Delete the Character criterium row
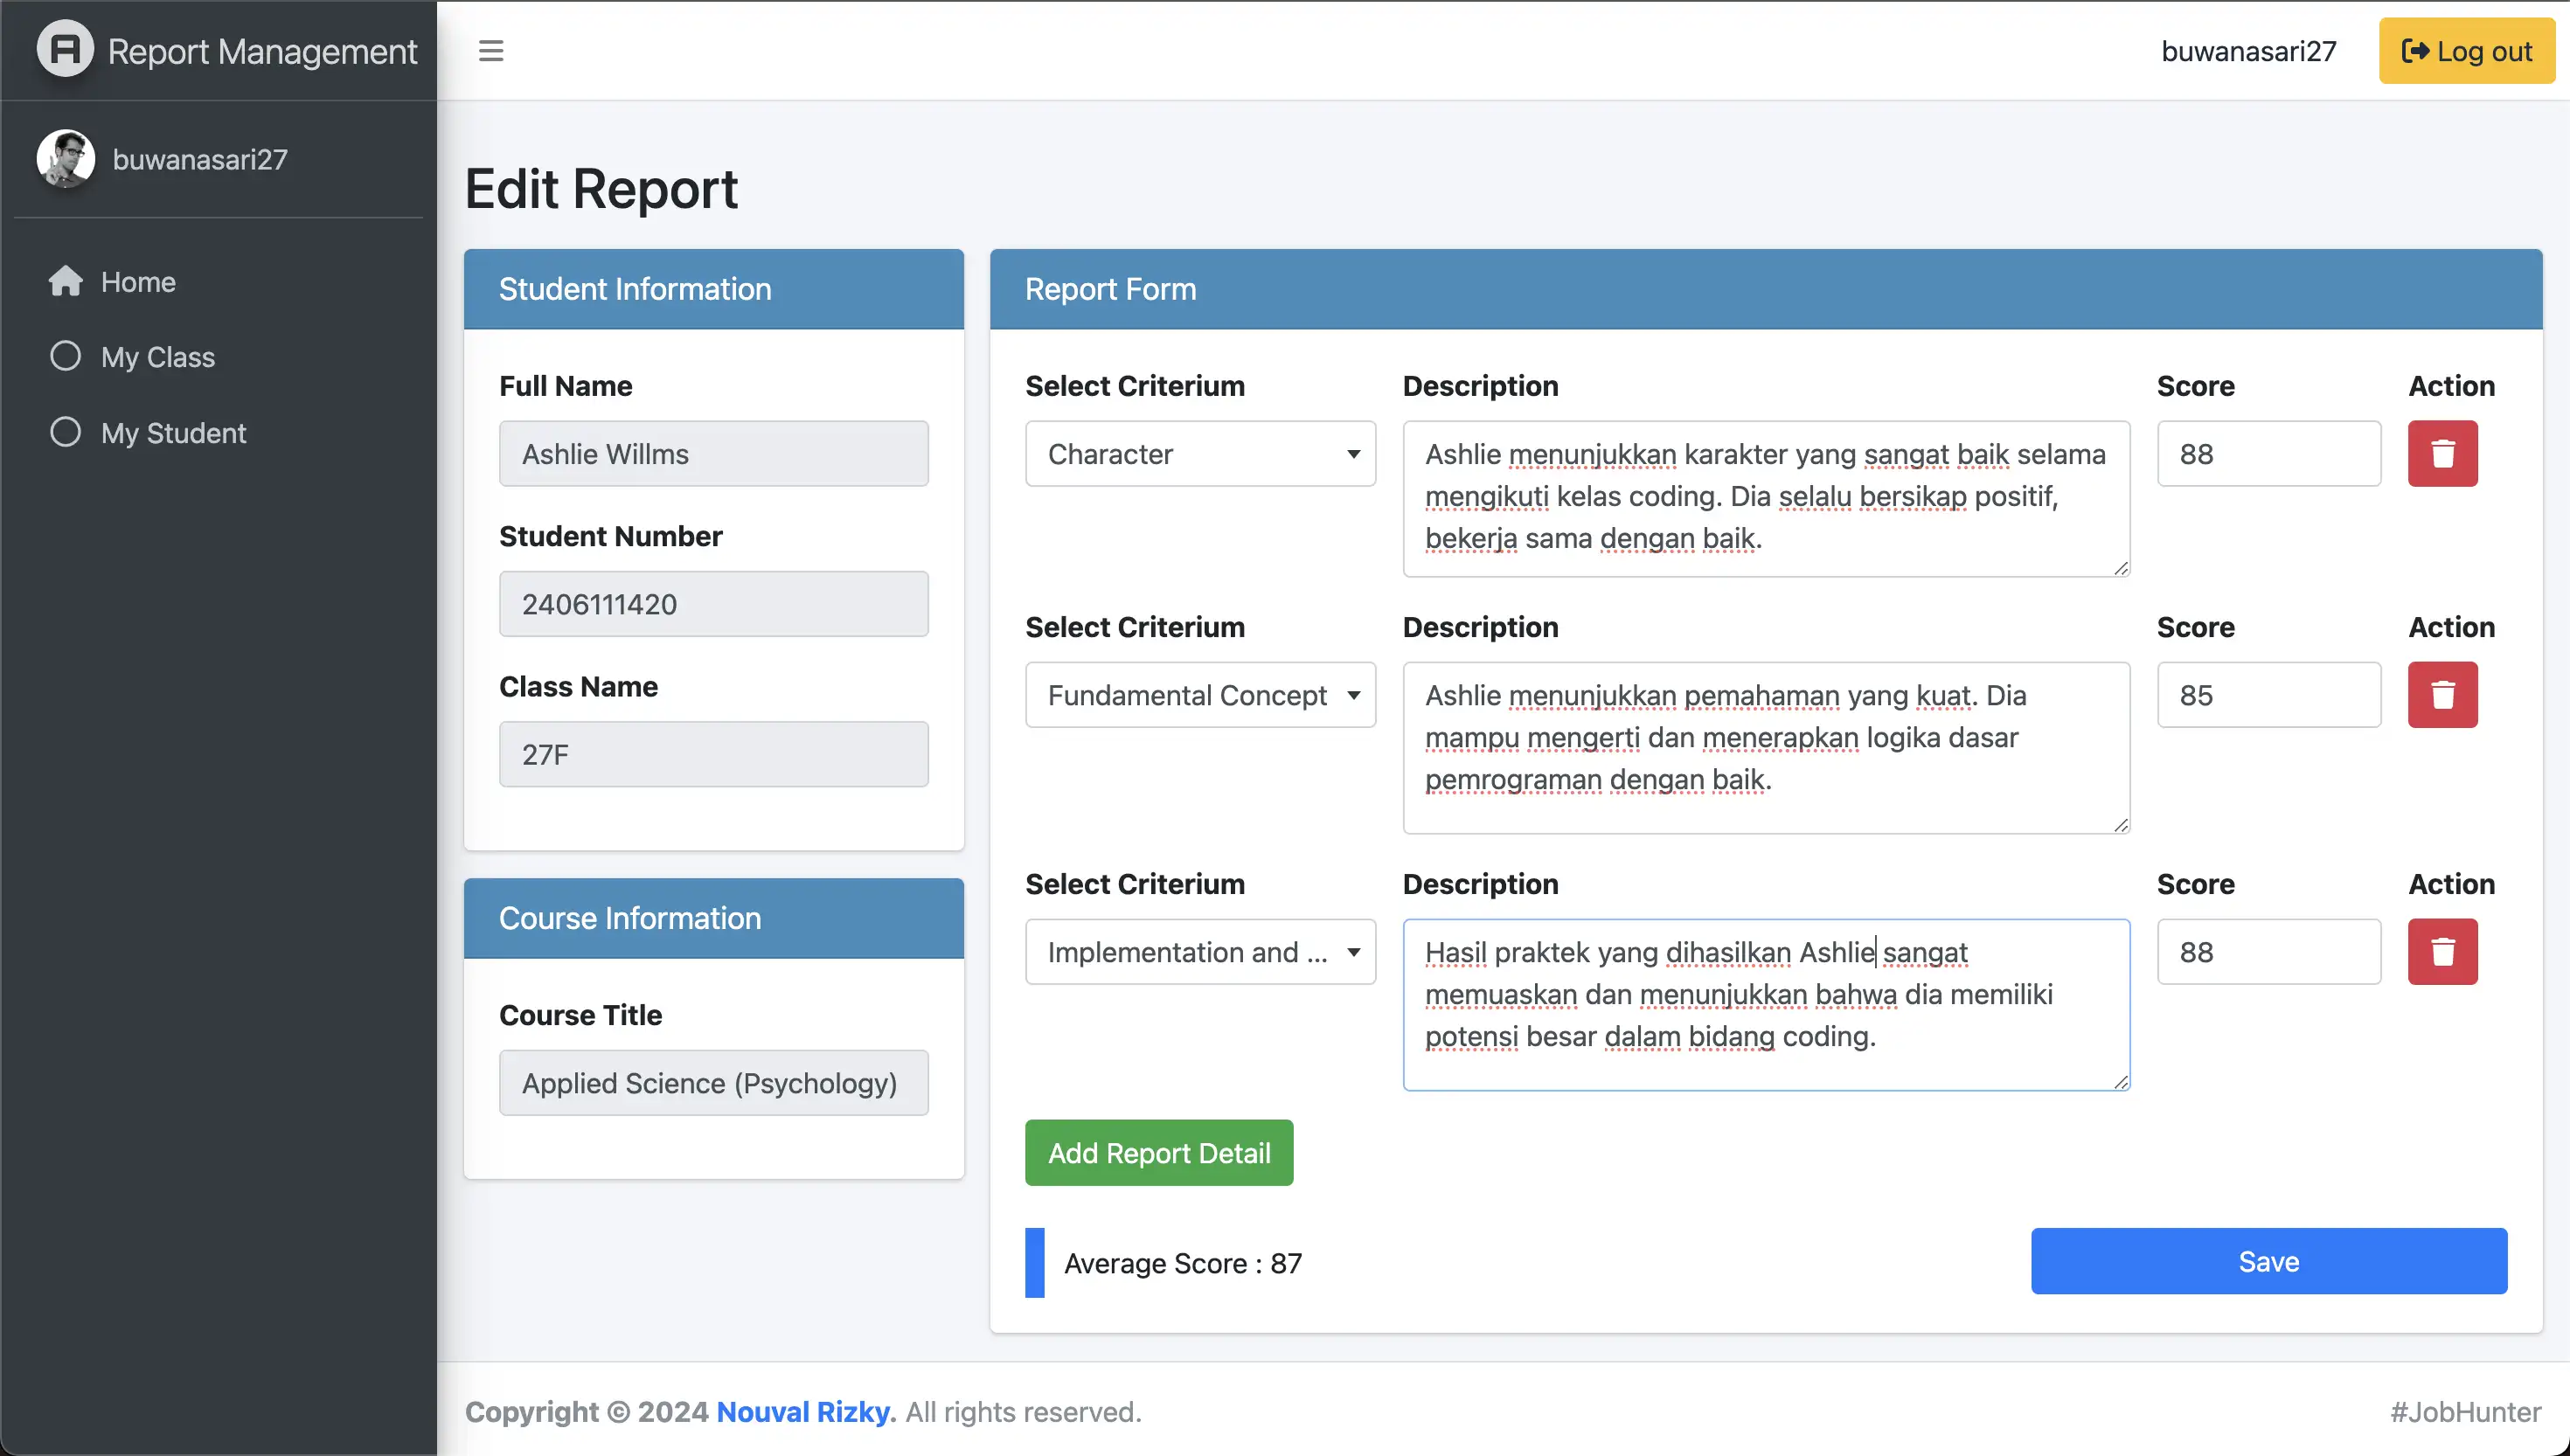Image resolution: width=2570 pixels, height=1456 pixels. (2442, 454)
